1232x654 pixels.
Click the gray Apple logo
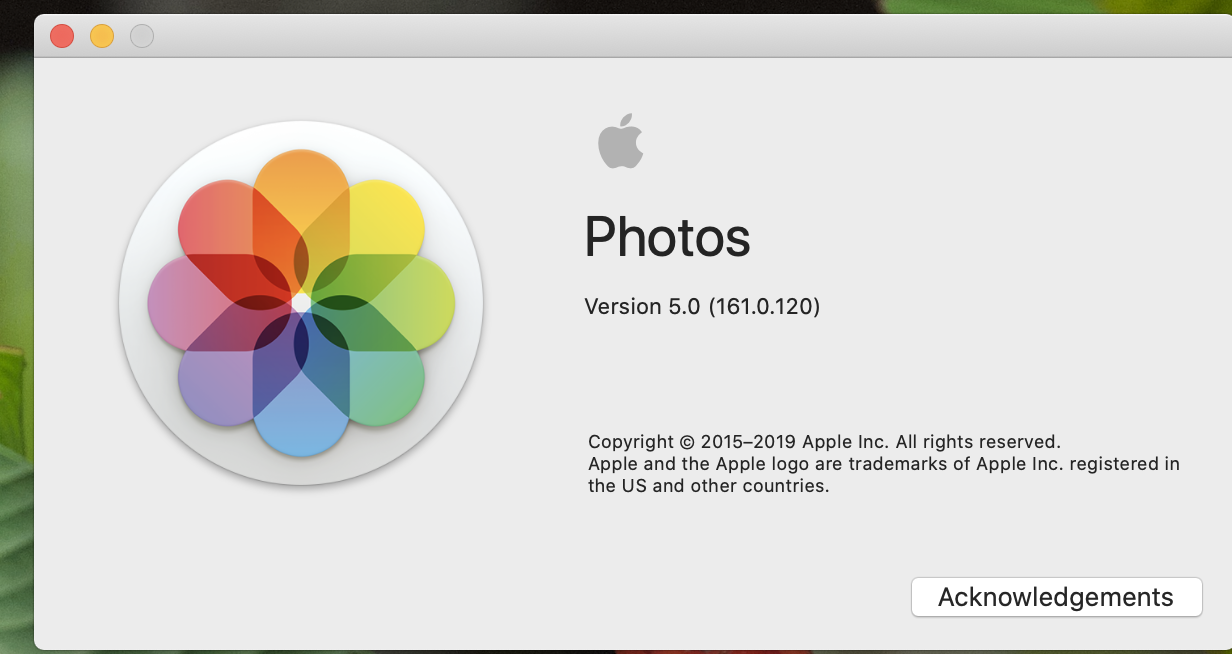tap(620, 141)
